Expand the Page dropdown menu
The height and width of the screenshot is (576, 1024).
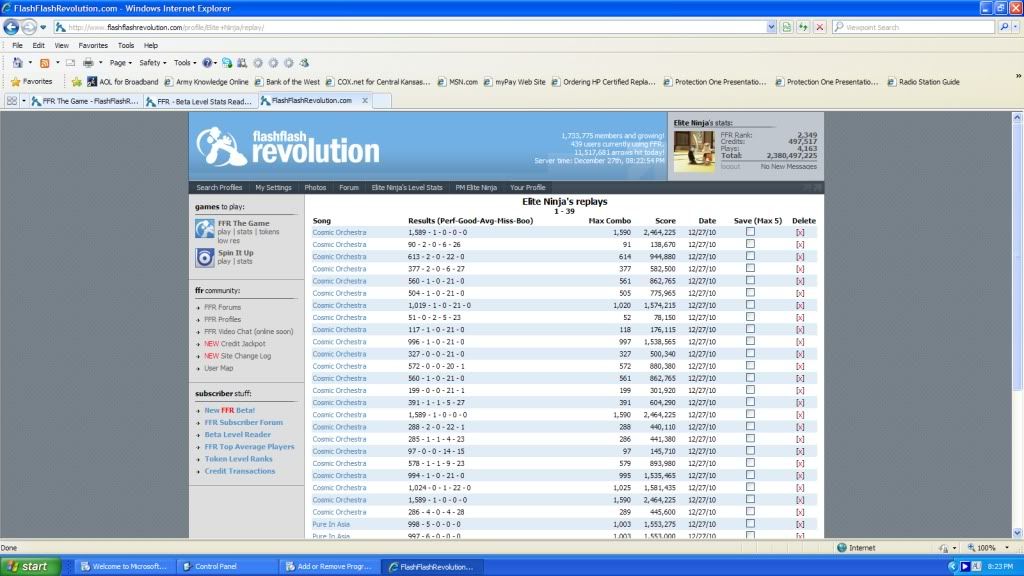click(121, 63)
